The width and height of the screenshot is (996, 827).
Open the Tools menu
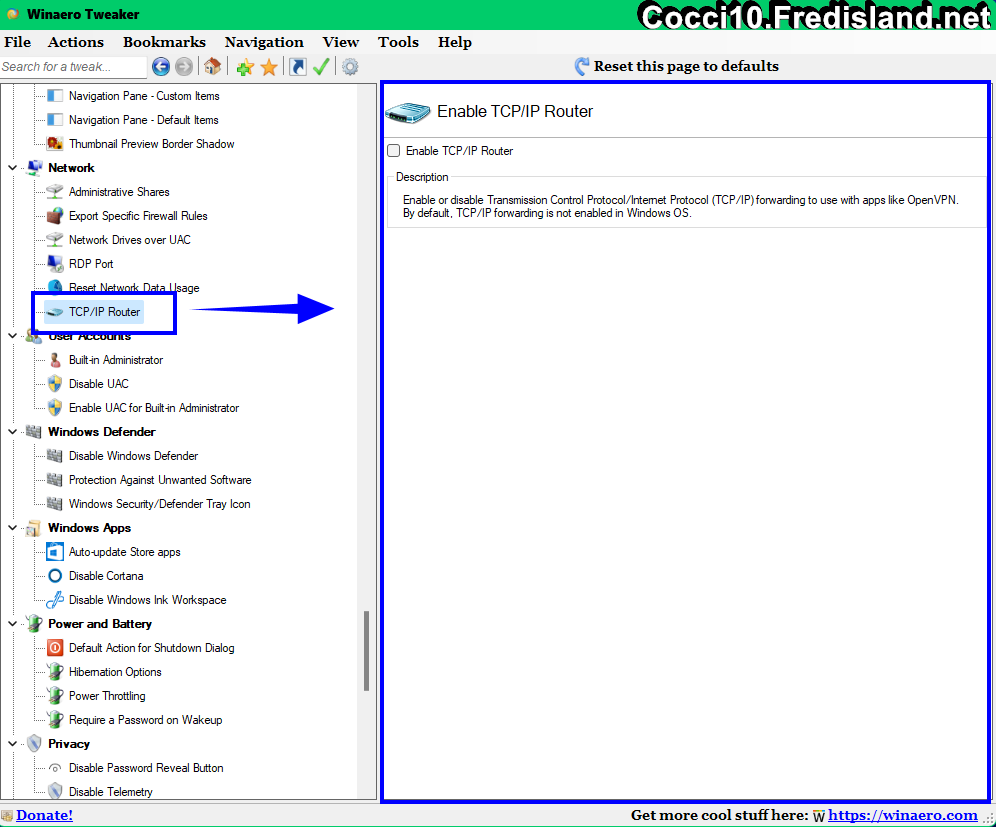(x=398, y=42)
